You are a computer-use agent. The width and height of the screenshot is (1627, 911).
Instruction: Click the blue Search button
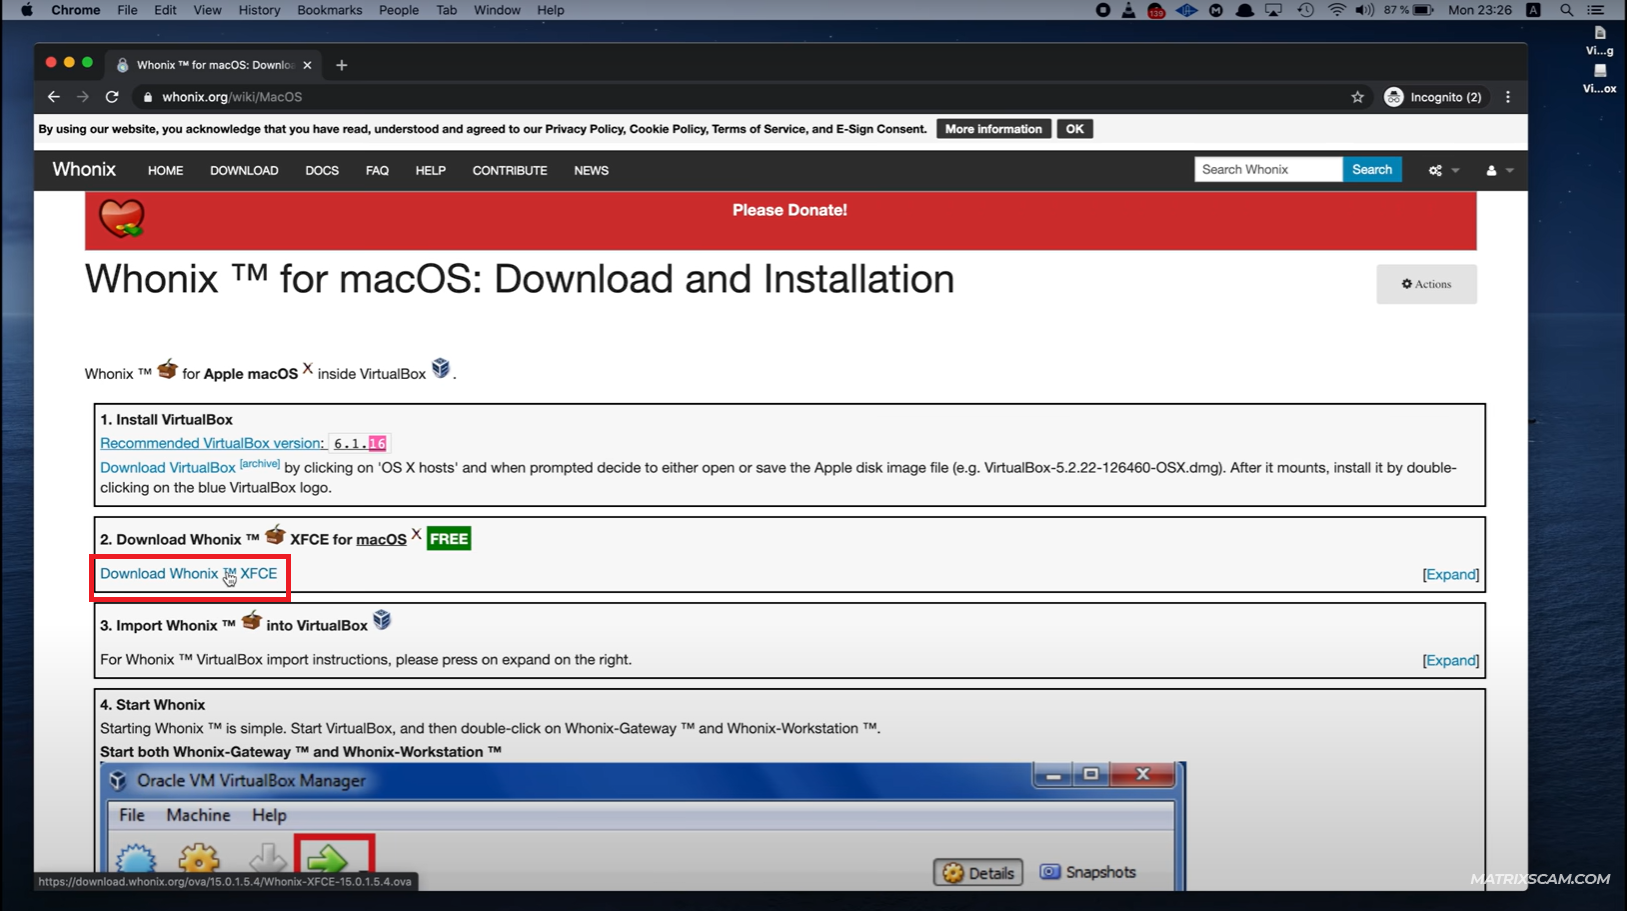pos(1372,170)
